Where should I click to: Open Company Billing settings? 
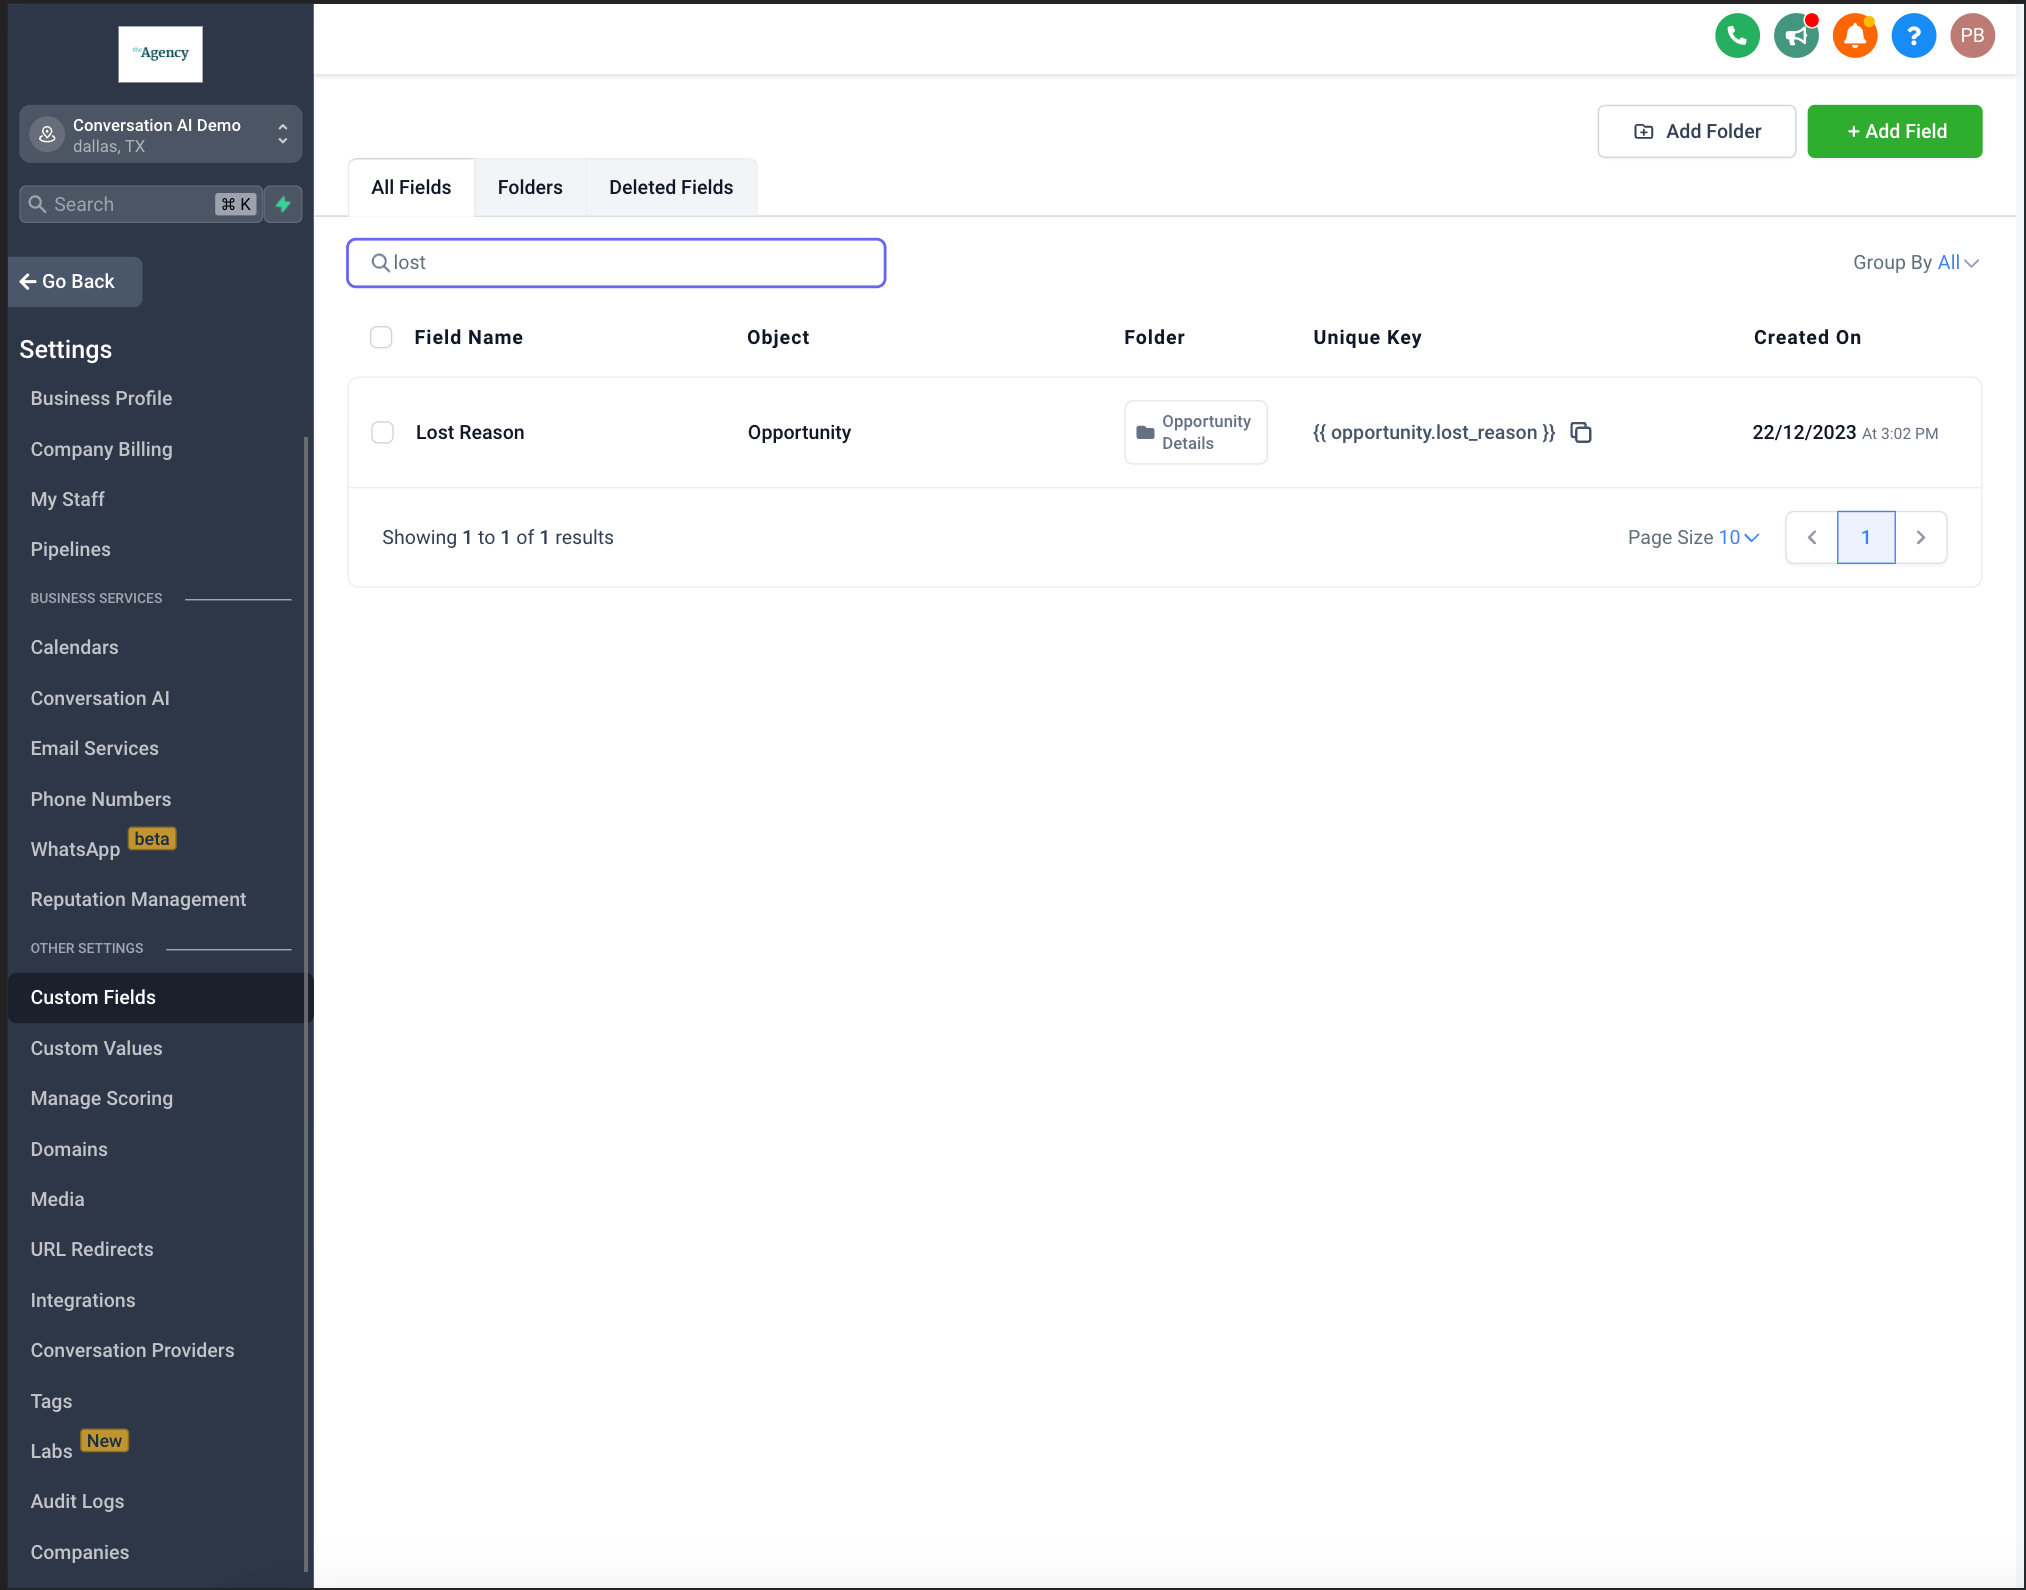(x=101, y=449)
